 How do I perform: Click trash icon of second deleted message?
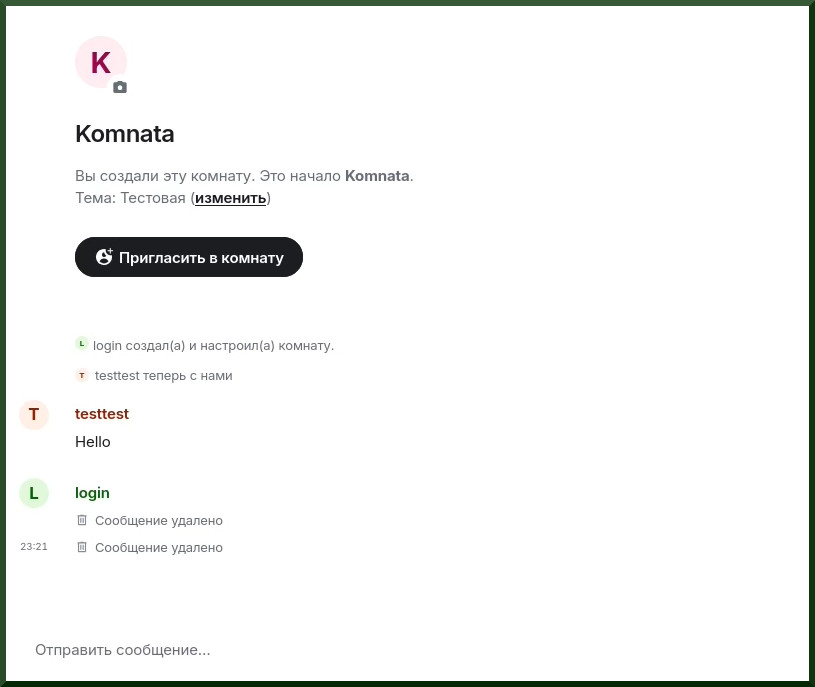[82, 547]
